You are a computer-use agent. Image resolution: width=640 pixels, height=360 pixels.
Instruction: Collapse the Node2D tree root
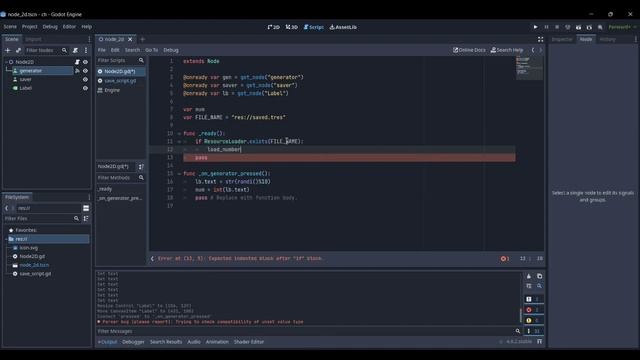(6, 62)
